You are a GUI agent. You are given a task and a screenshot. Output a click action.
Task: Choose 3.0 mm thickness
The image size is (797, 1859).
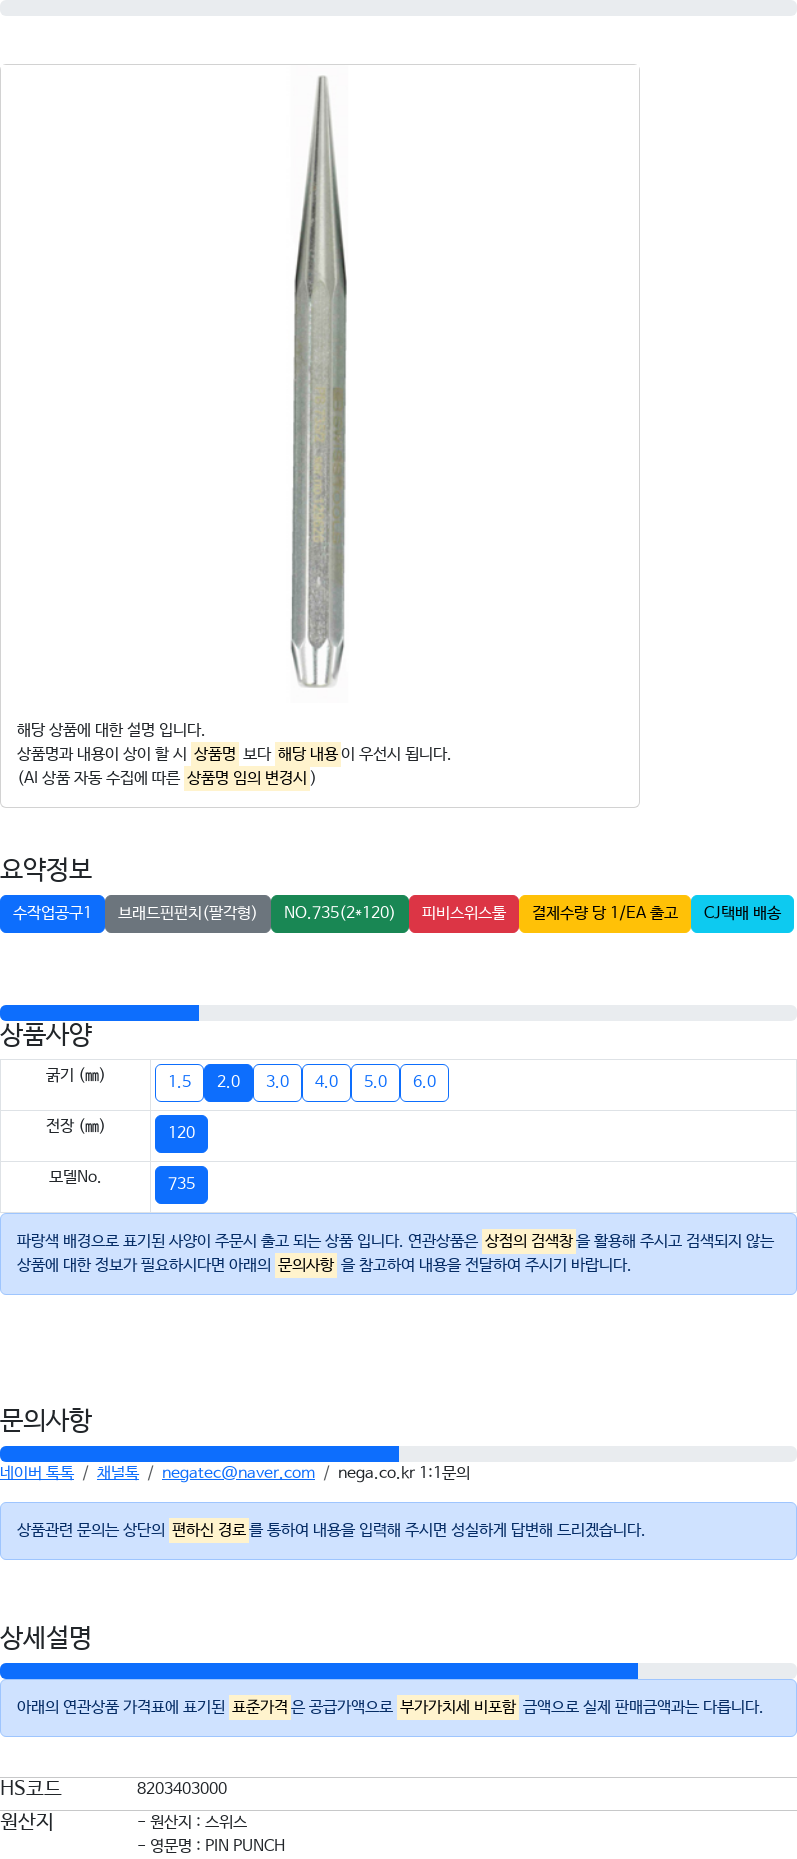[277, 1082]
